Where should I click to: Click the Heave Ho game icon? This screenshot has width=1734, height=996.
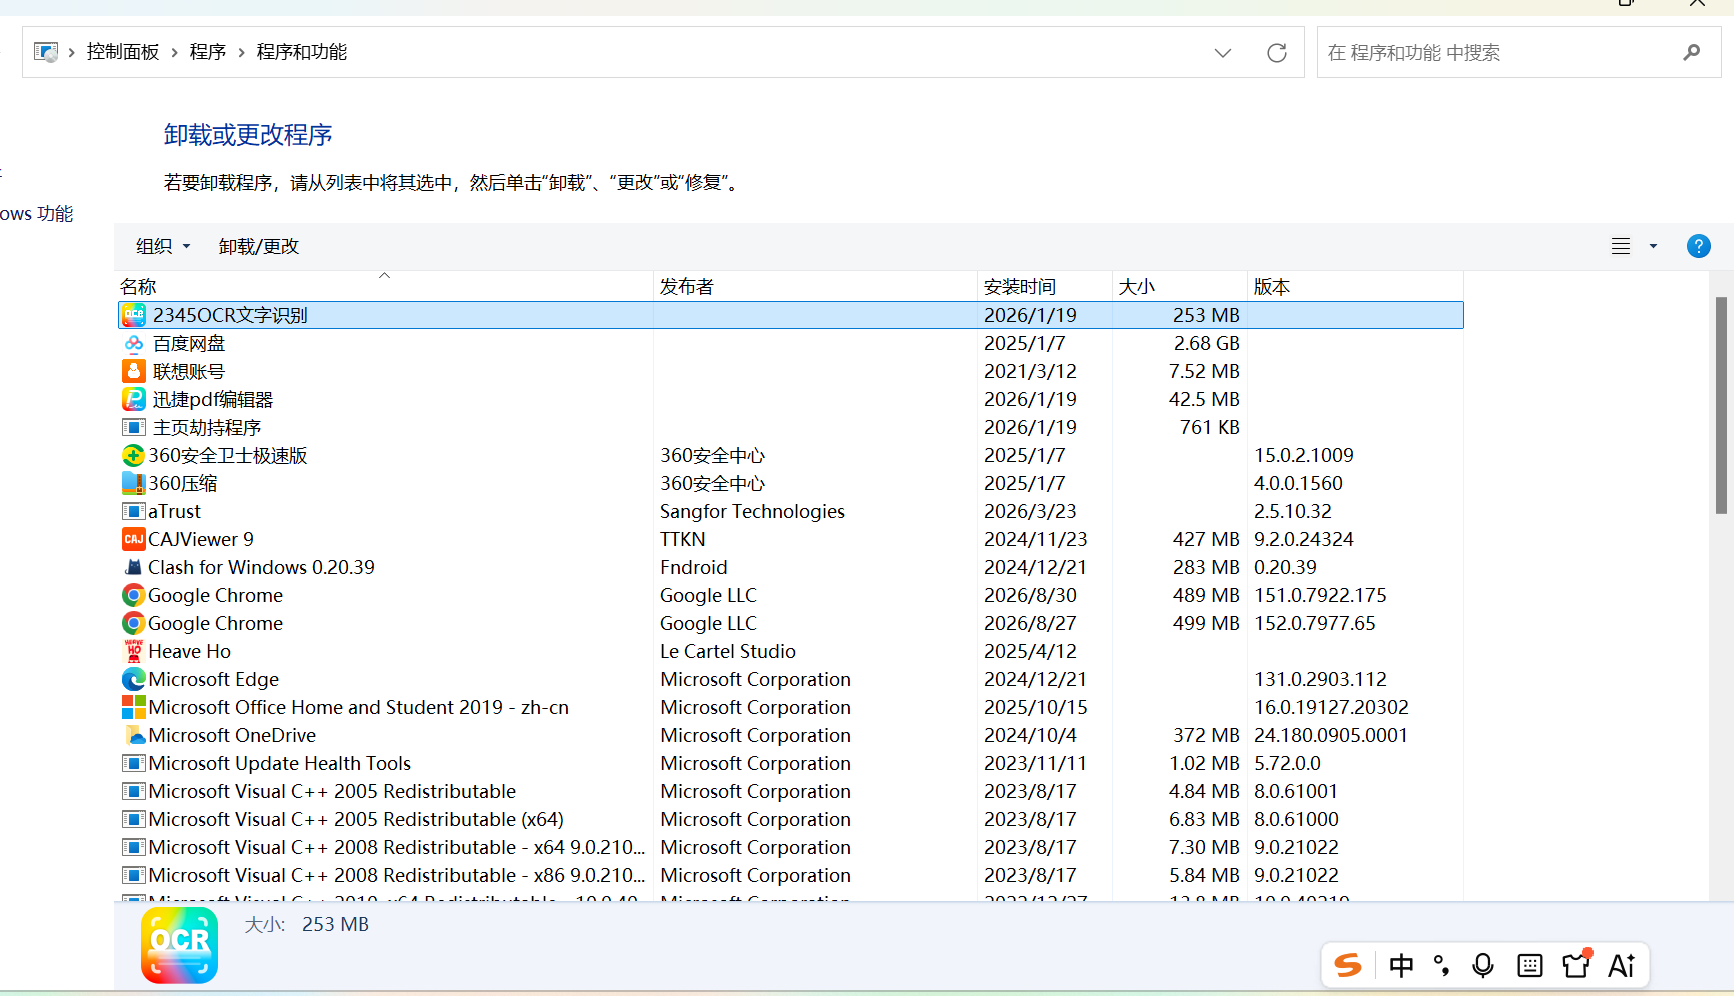click(x=133, y=651)
